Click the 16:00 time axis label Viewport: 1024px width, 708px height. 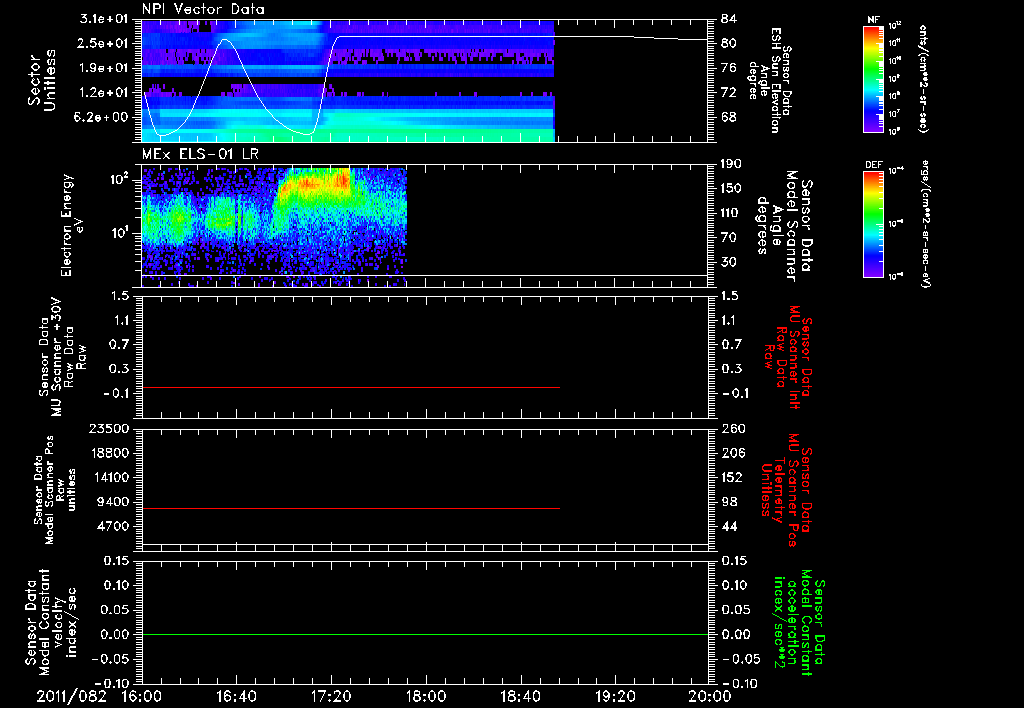pos(142,696)
